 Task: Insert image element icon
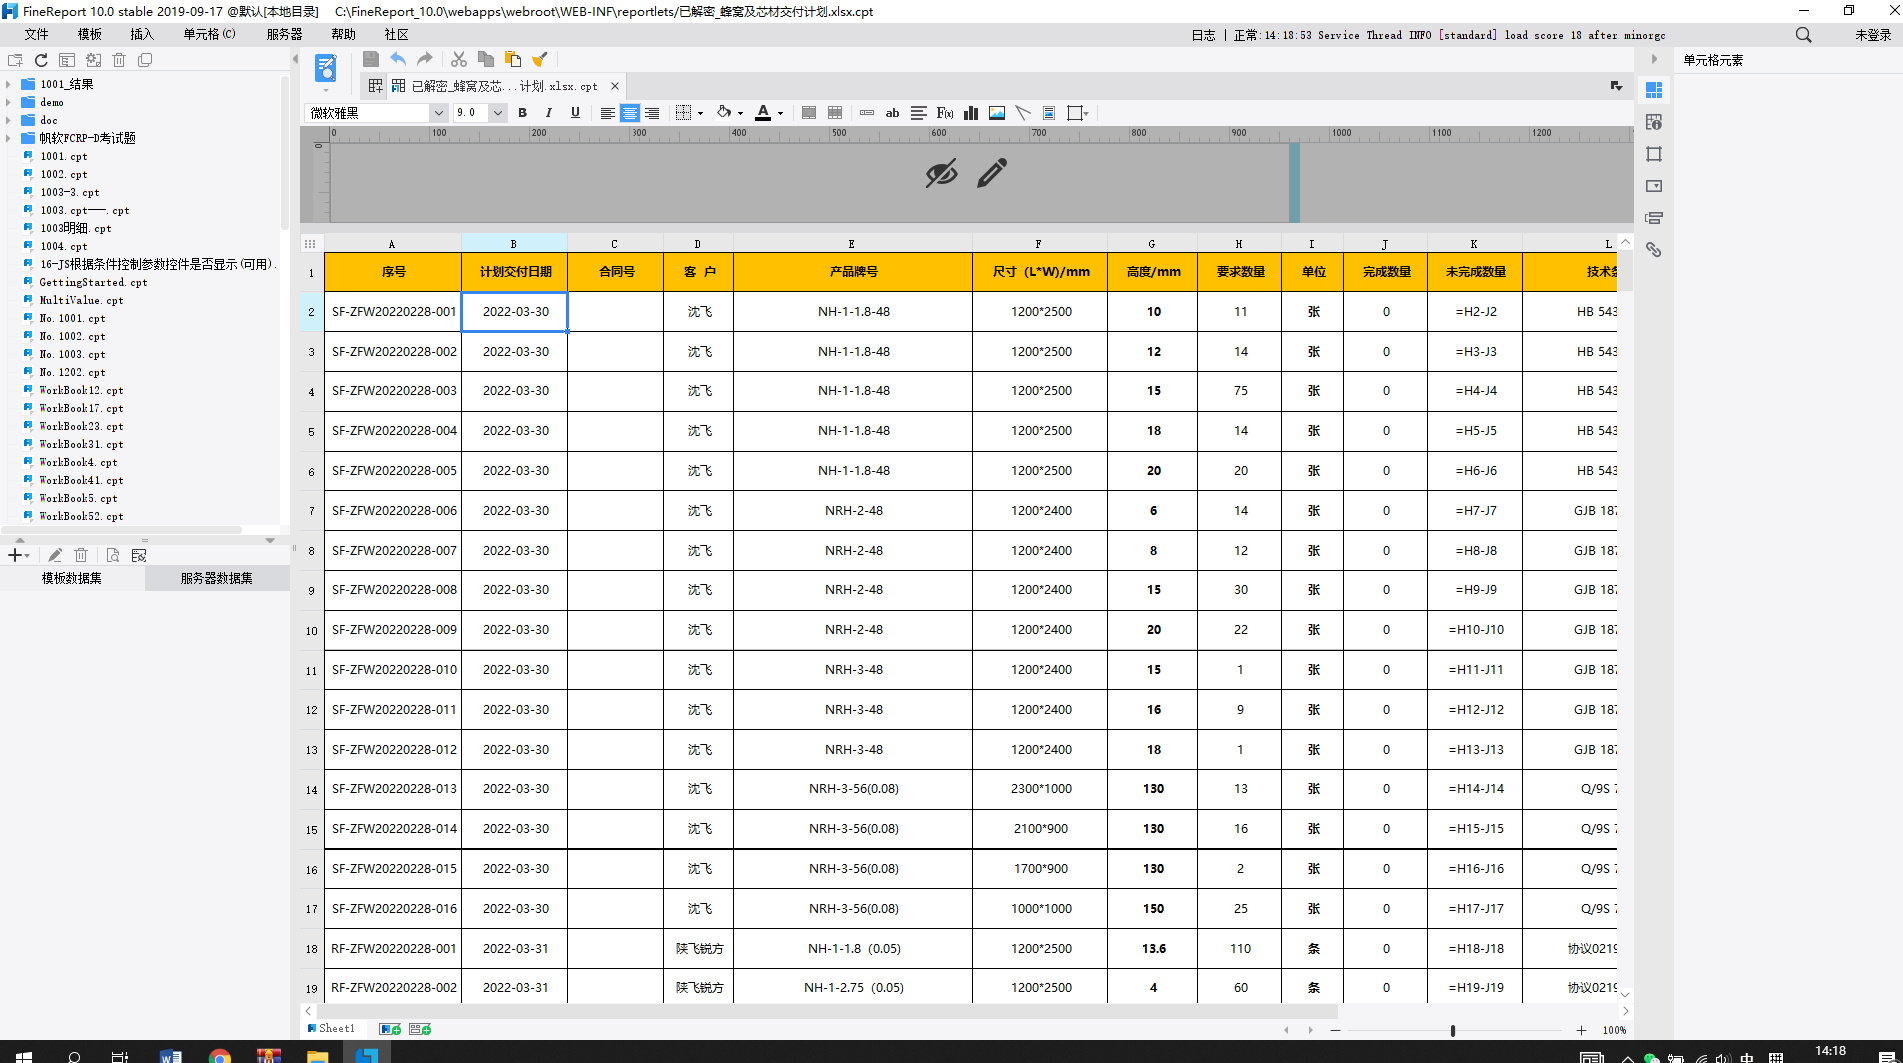pos(997,113)
